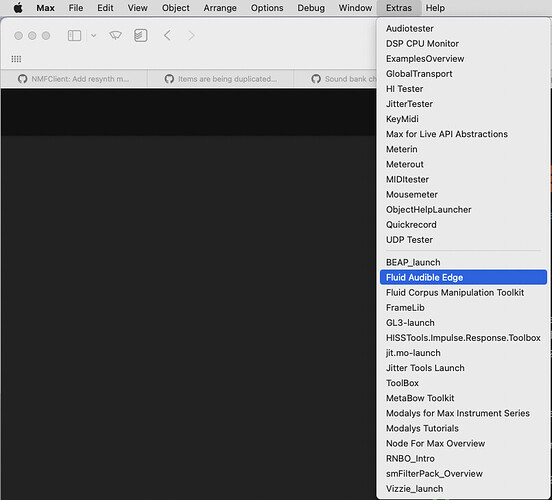Open KeyMidi extra

[x=463, y=119]
